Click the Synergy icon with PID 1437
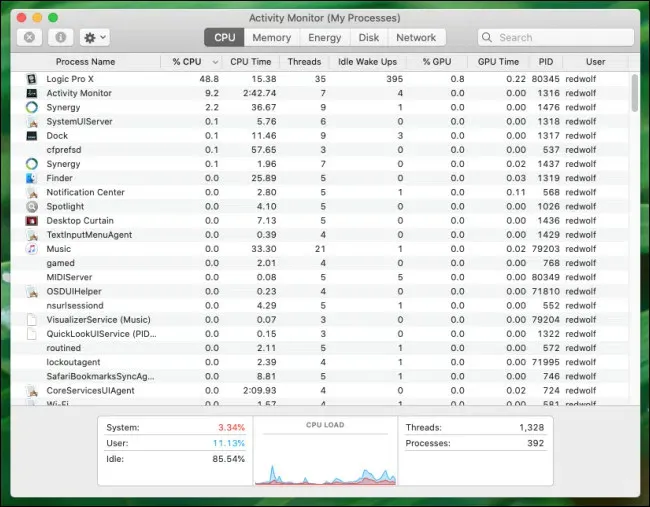This screenshot has width=650, height=507. click(x=32, y=164)
